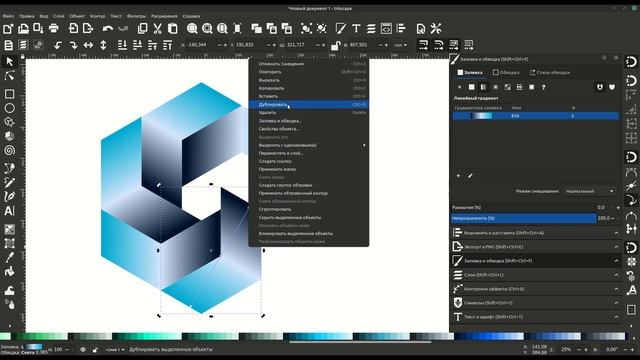
Task: Click the Paste clipboard icon
Action: (x=173, y=28)
